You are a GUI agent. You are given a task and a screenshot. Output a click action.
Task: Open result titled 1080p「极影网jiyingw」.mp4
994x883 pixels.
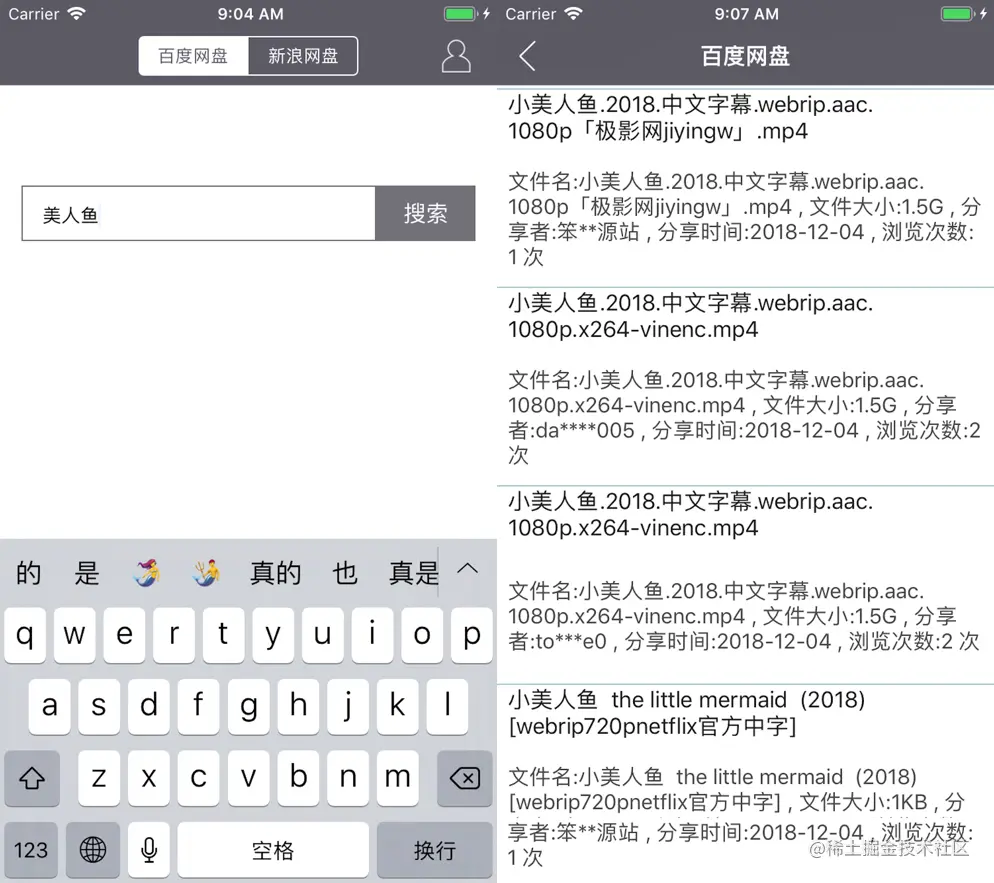tap(746, 188)
